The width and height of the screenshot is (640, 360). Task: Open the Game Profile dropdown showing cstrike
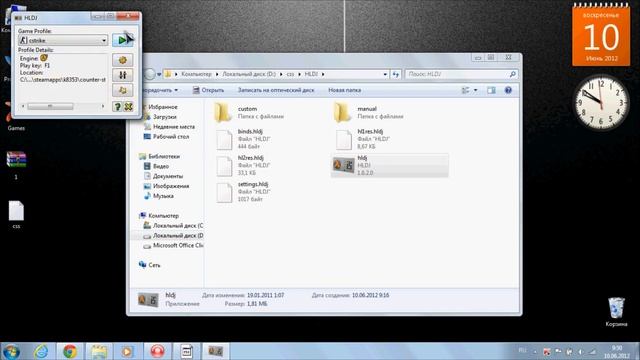click(x=63, y=40)
